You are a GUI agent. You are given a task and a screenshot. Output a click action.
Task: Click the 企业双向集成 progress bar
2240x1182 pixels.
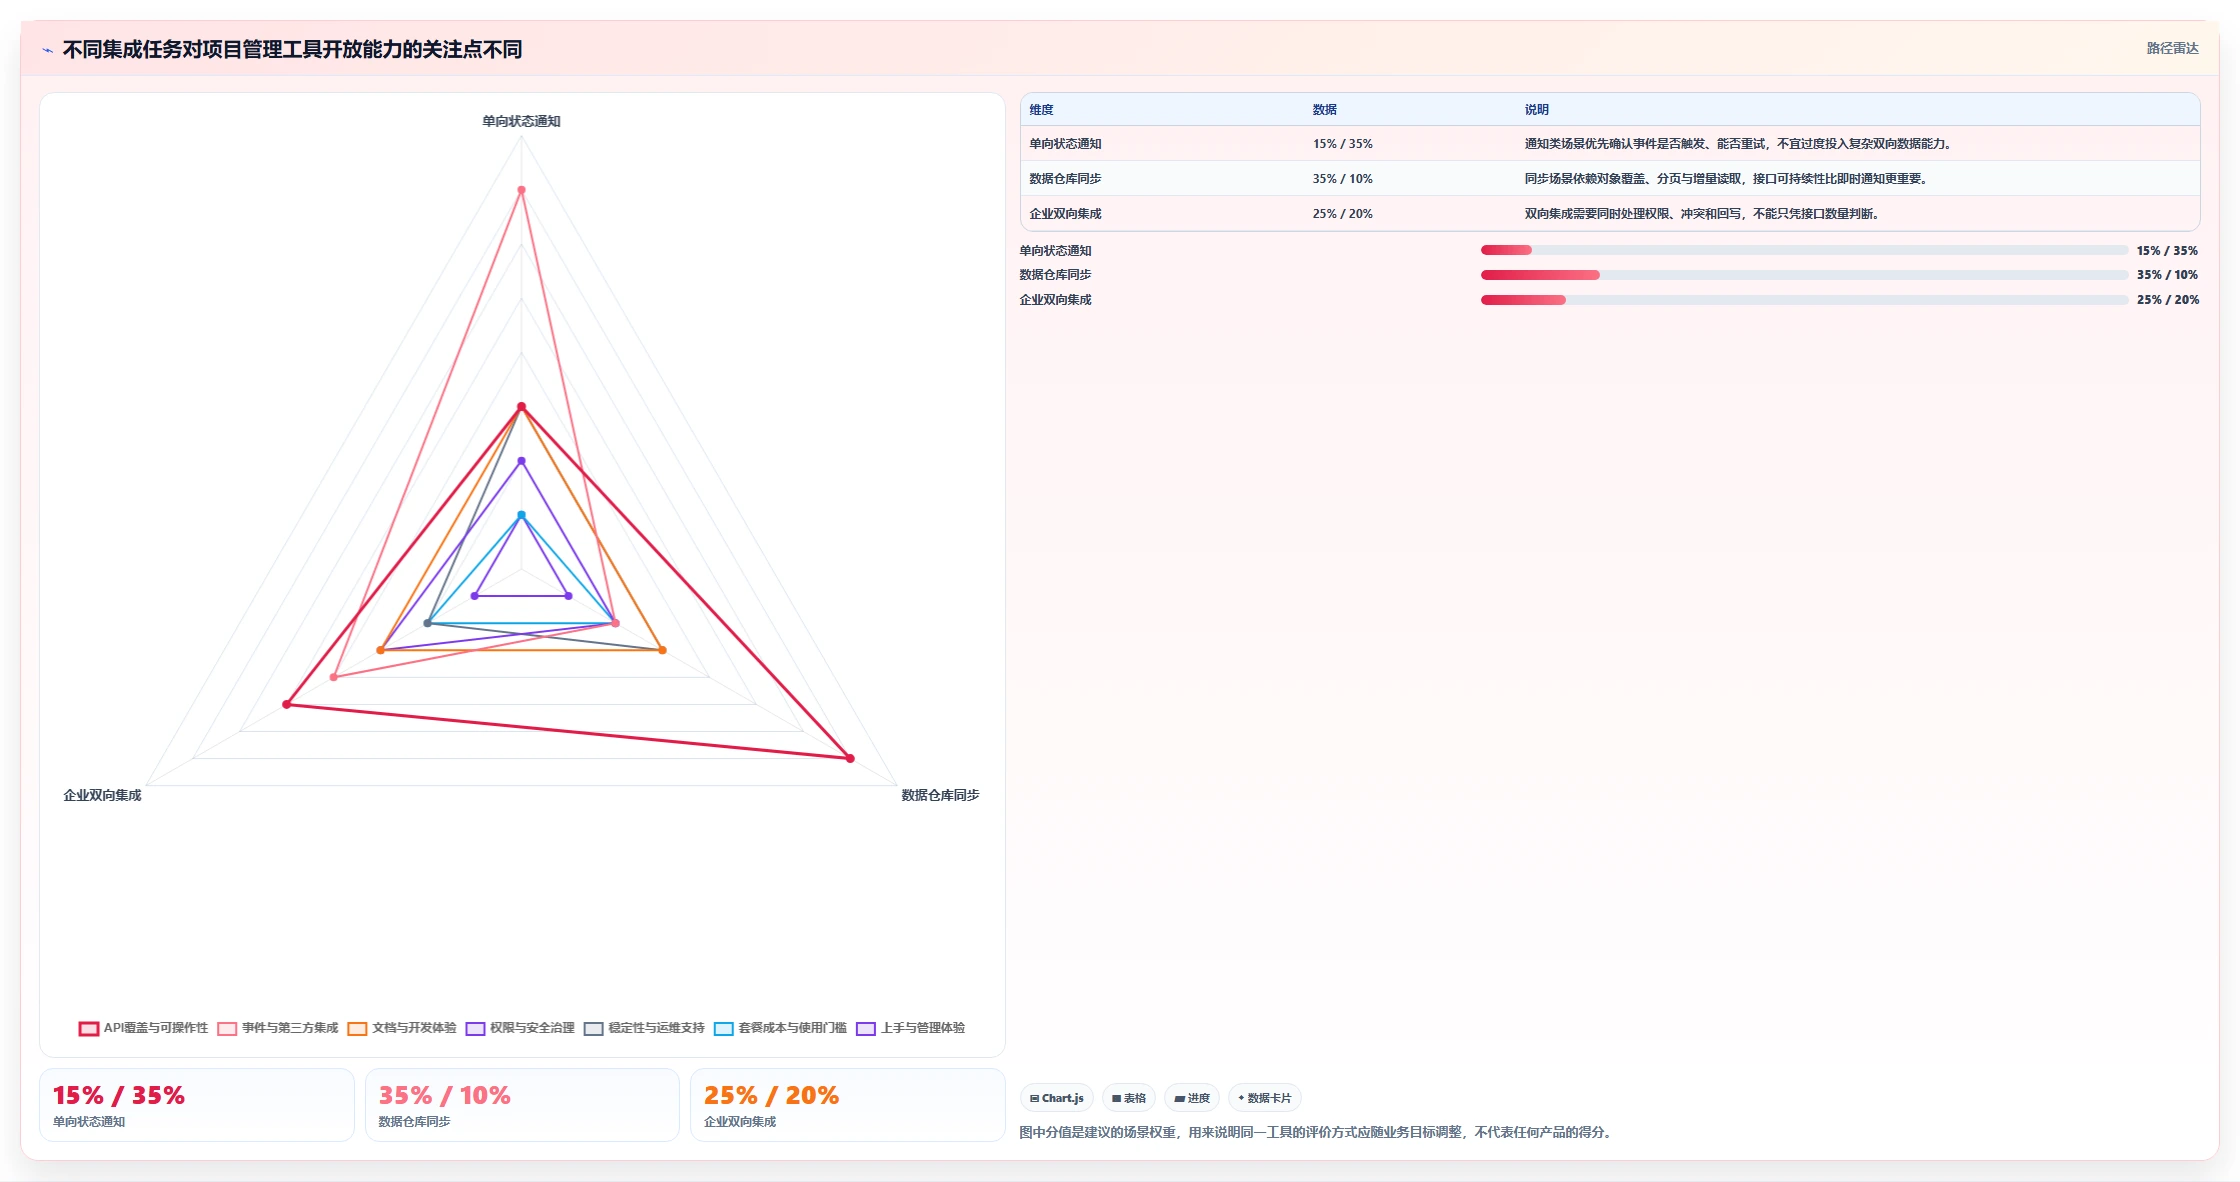pyautogui.click(x=1804, y=300)
